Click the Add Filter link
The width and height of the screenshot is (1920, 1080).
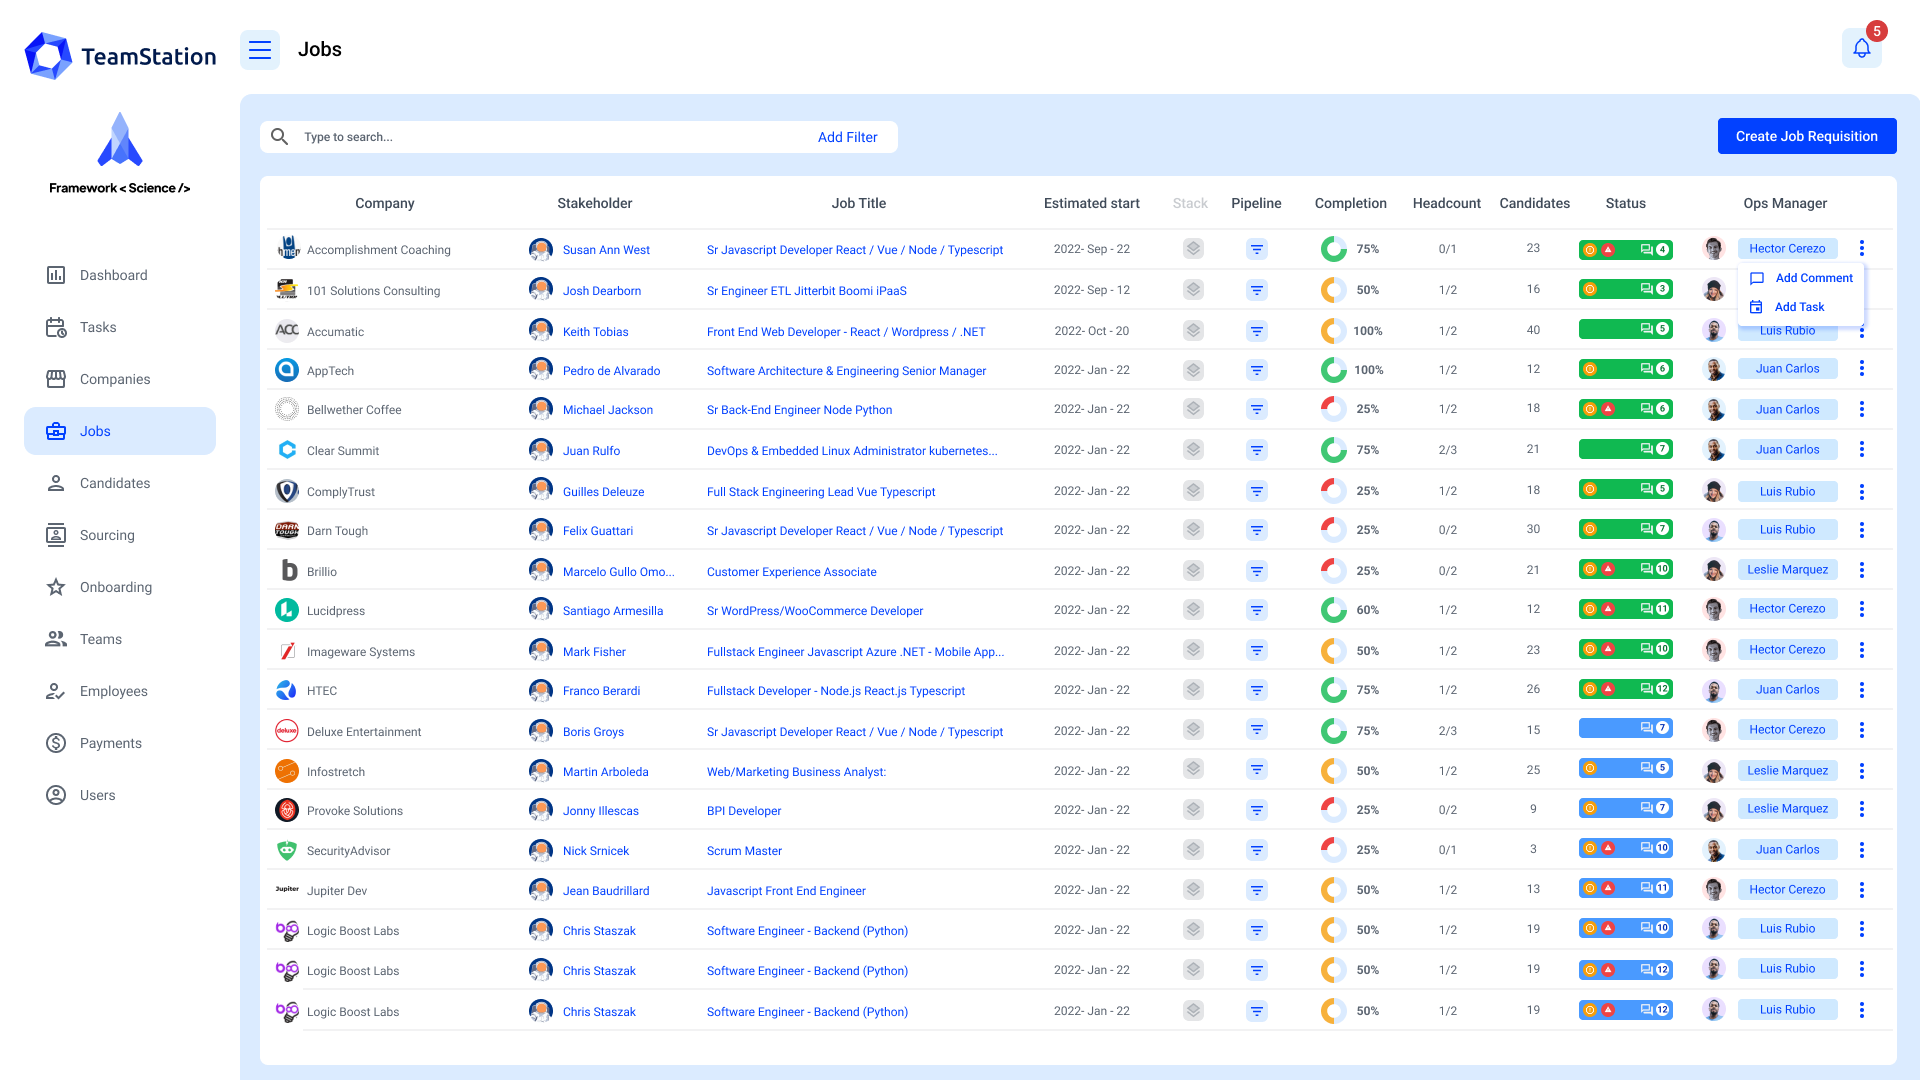pyautogui.click(x=847, y=137)
